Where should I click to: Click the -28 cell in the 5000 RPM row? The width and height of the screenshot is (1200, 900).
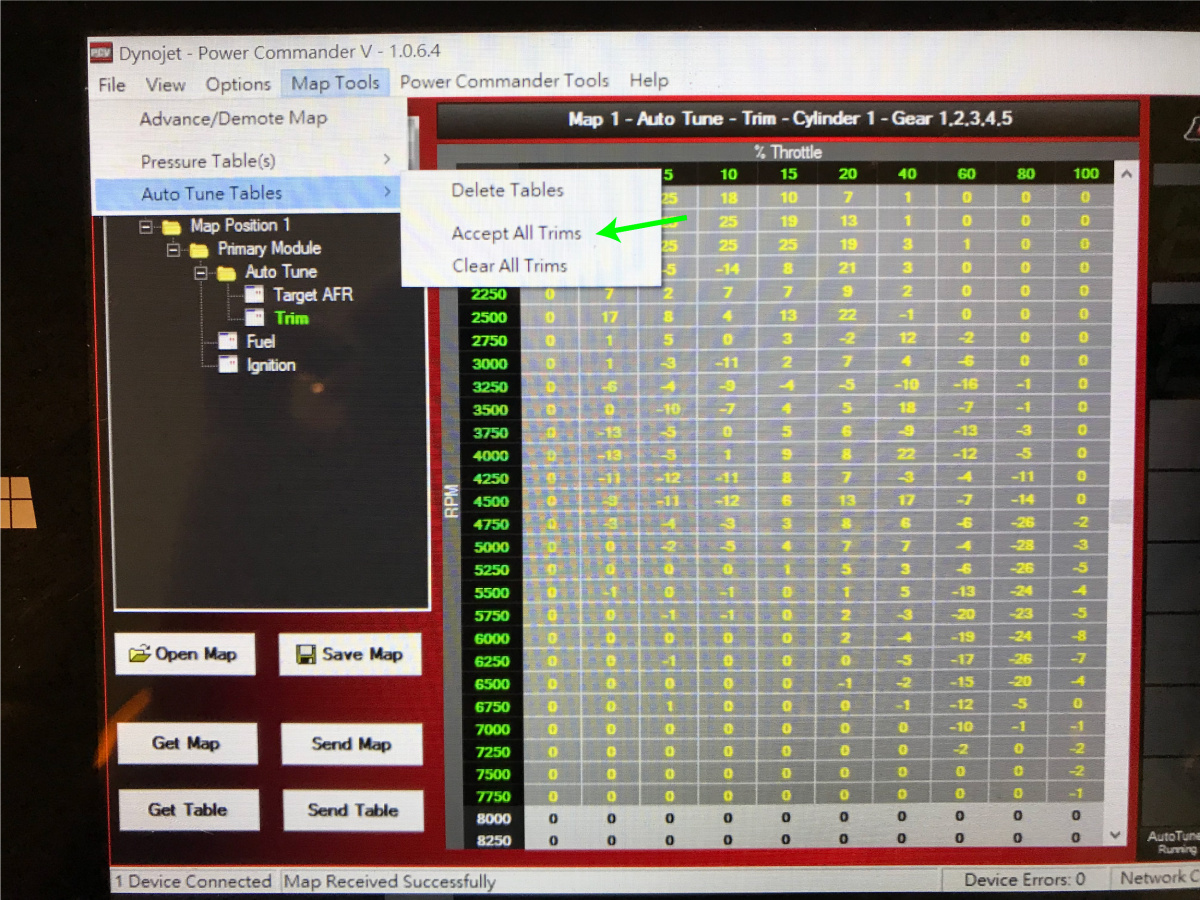point(1021,547)
